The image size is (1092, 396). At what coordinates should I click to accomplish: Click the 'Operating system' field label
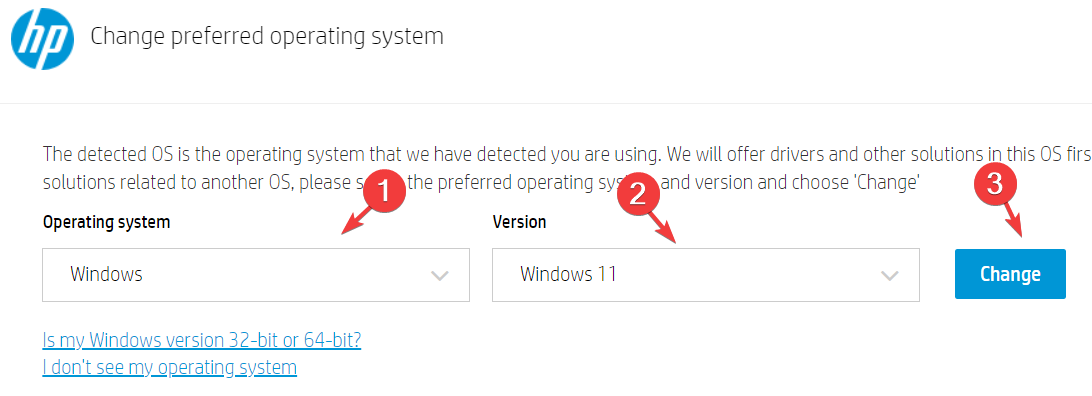[x=107, y=222]
